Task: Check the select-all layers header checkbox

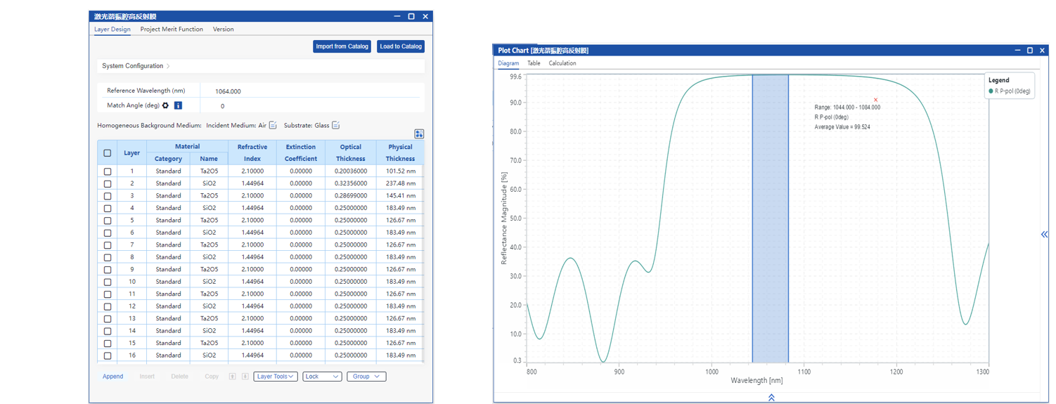Action: [108, 153]
